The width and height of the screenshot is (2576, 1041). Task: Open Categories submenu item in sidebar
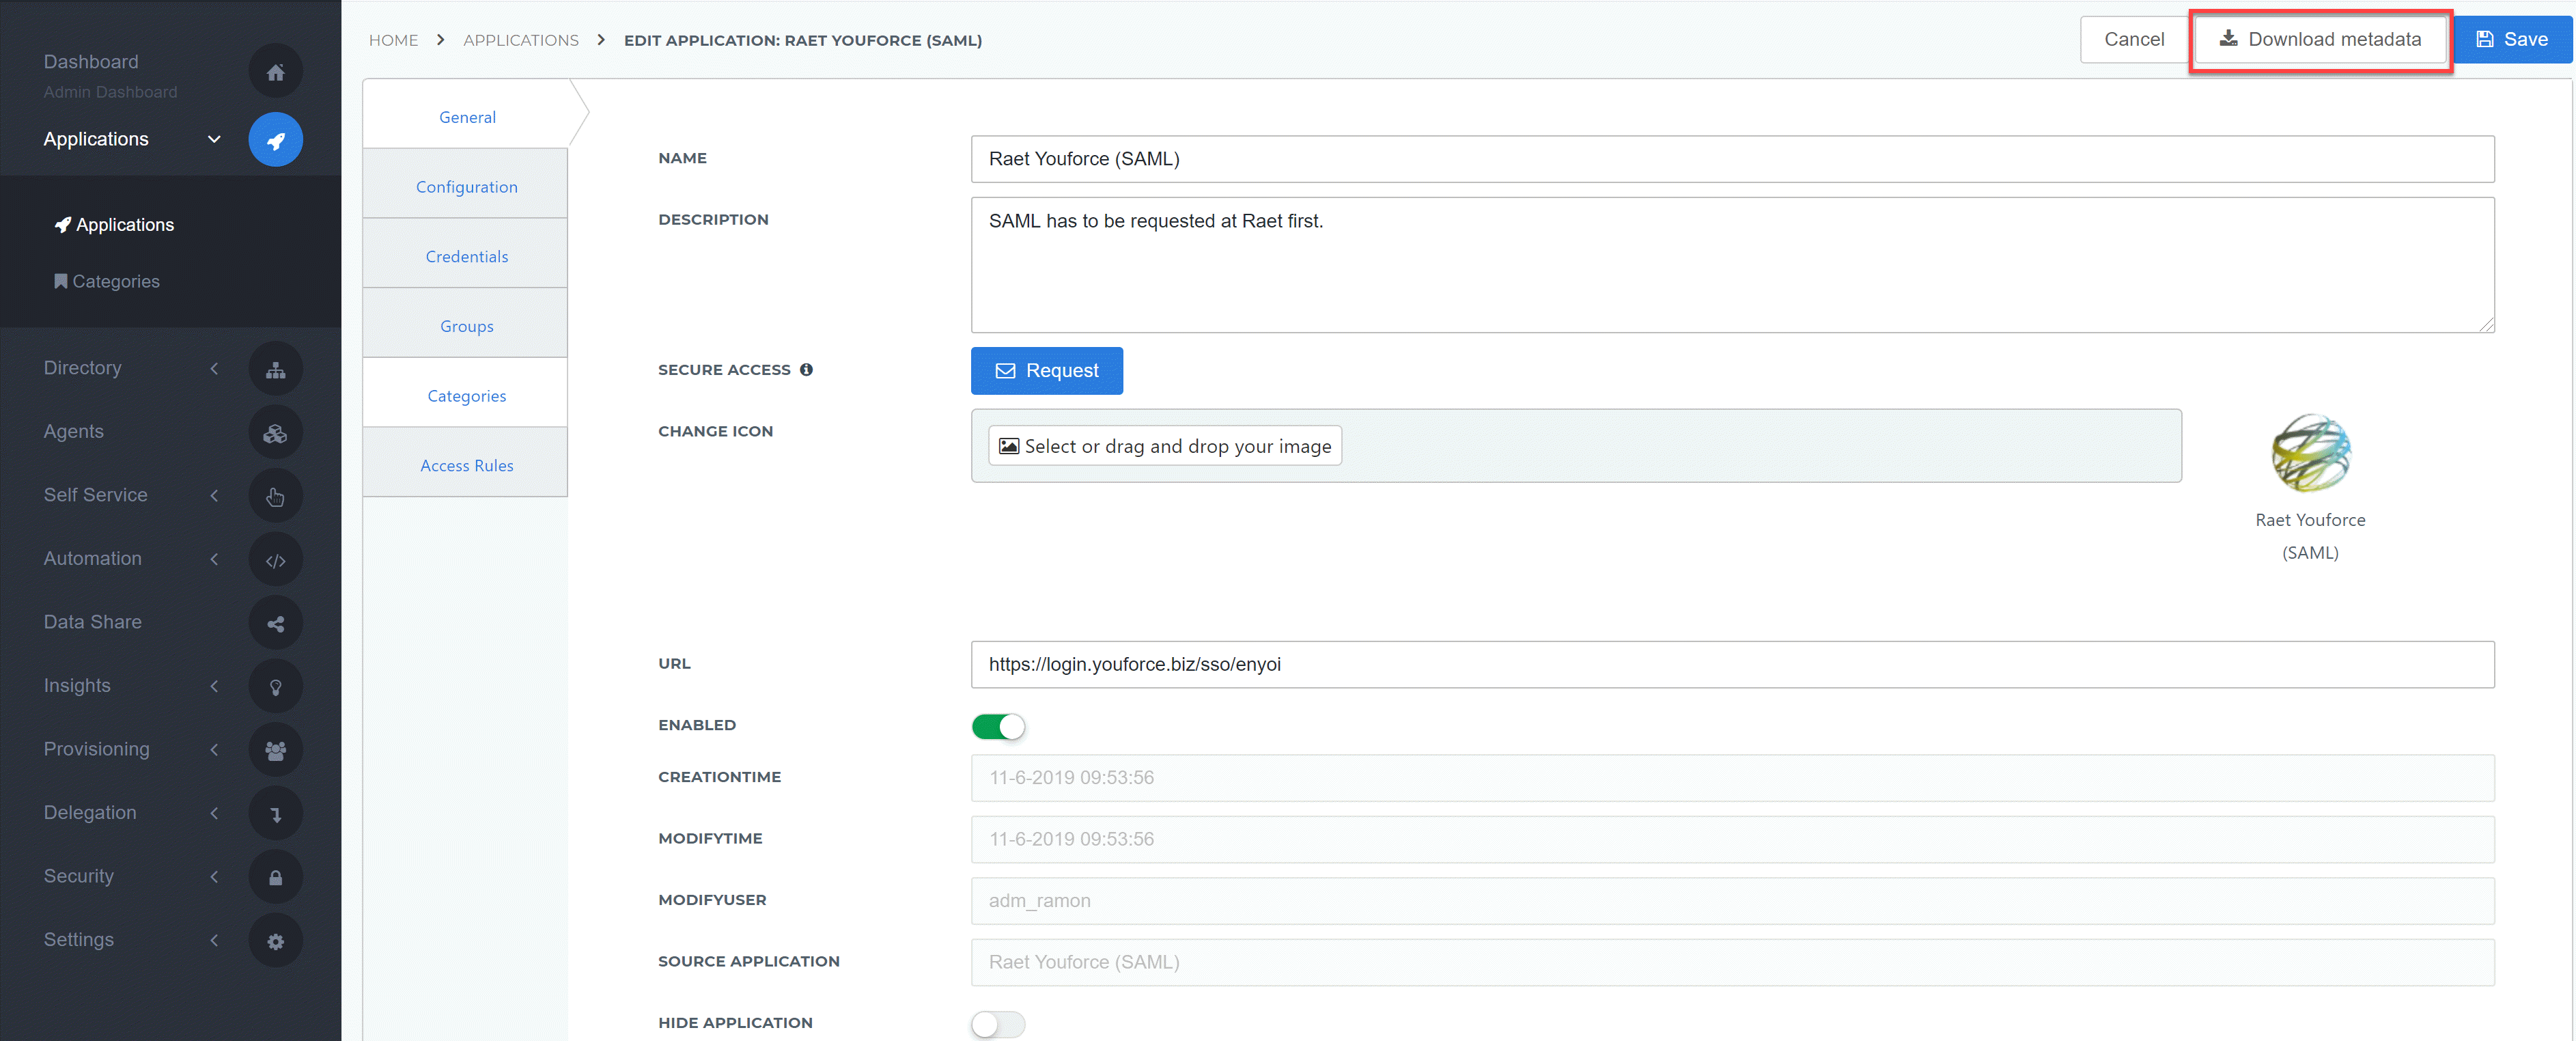click(107, 282)
